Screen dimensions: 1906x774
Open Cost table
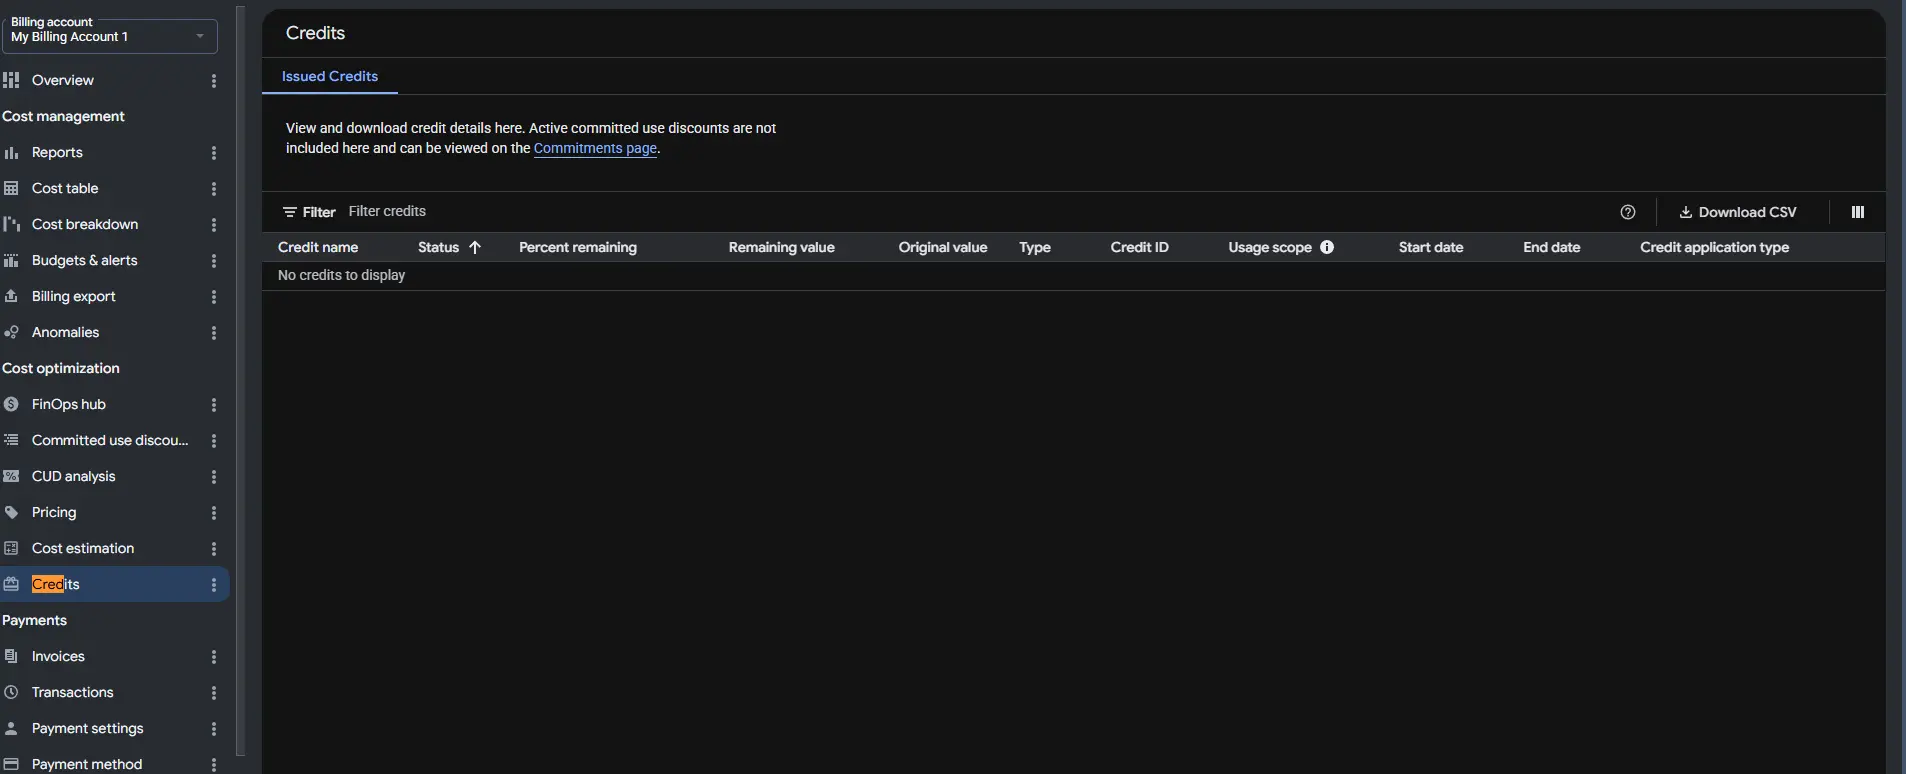pos(65,188)
